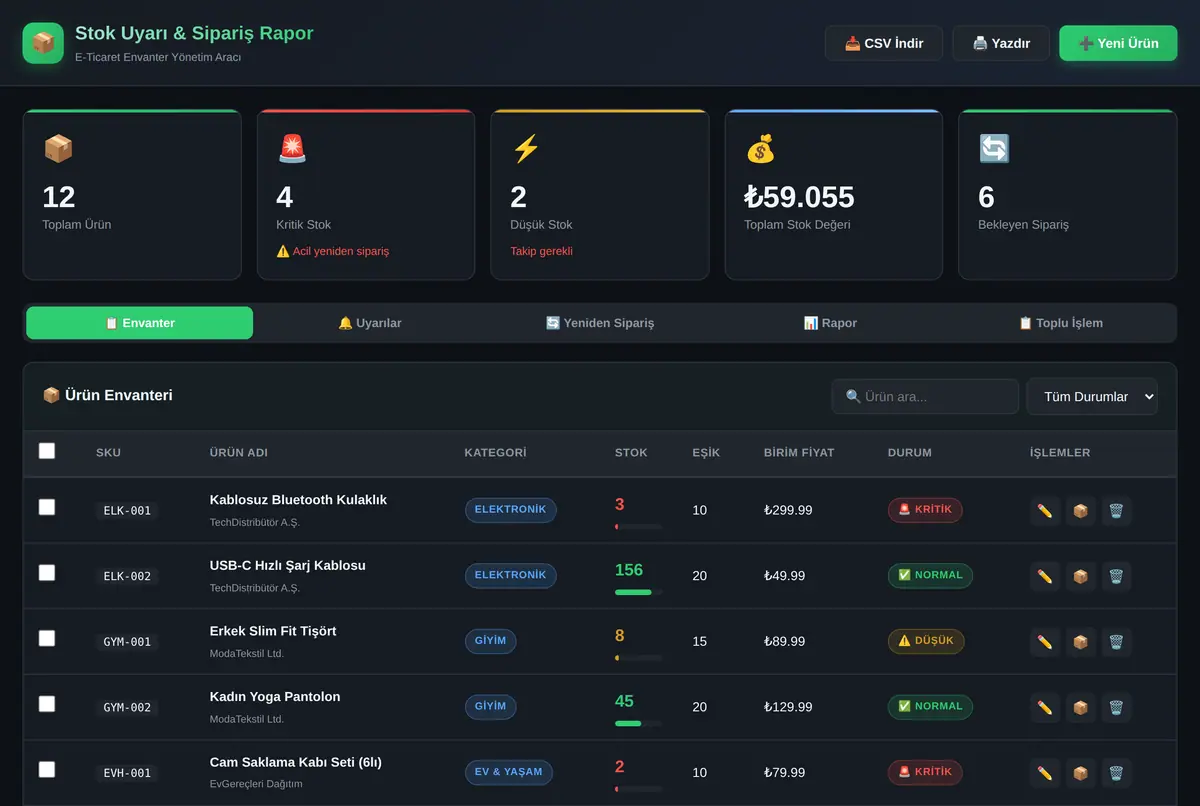The width and height of the screenshot is (1200, 806).
Task: Download data with CSV İndir button
Action: point(884,43)
